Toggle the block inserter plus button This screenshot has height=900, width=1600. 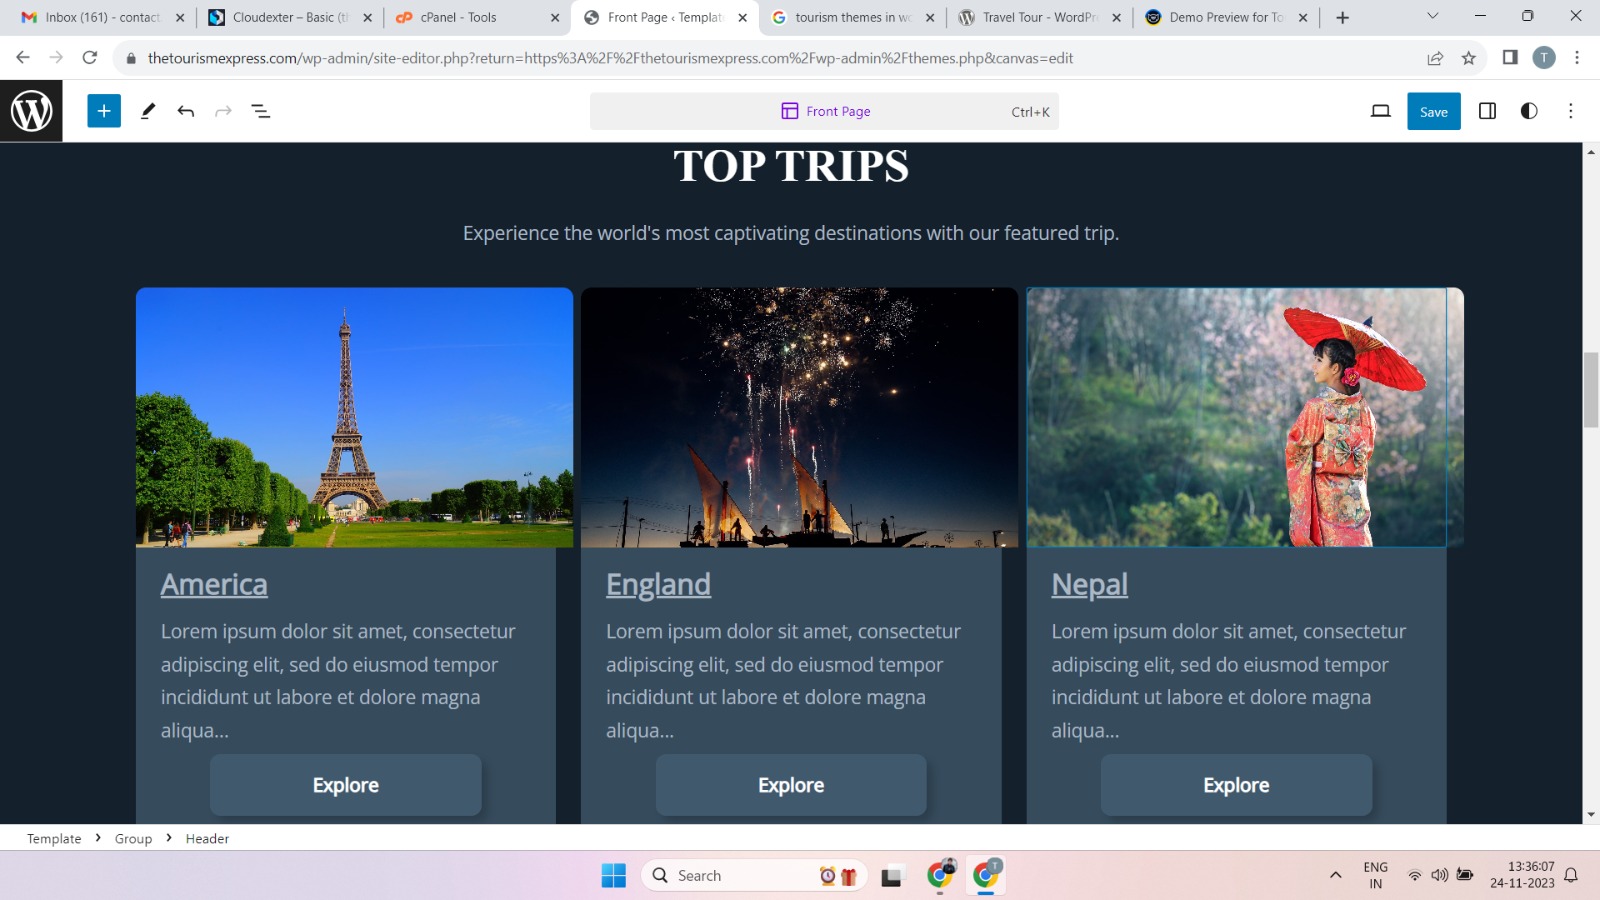[104, 111]
